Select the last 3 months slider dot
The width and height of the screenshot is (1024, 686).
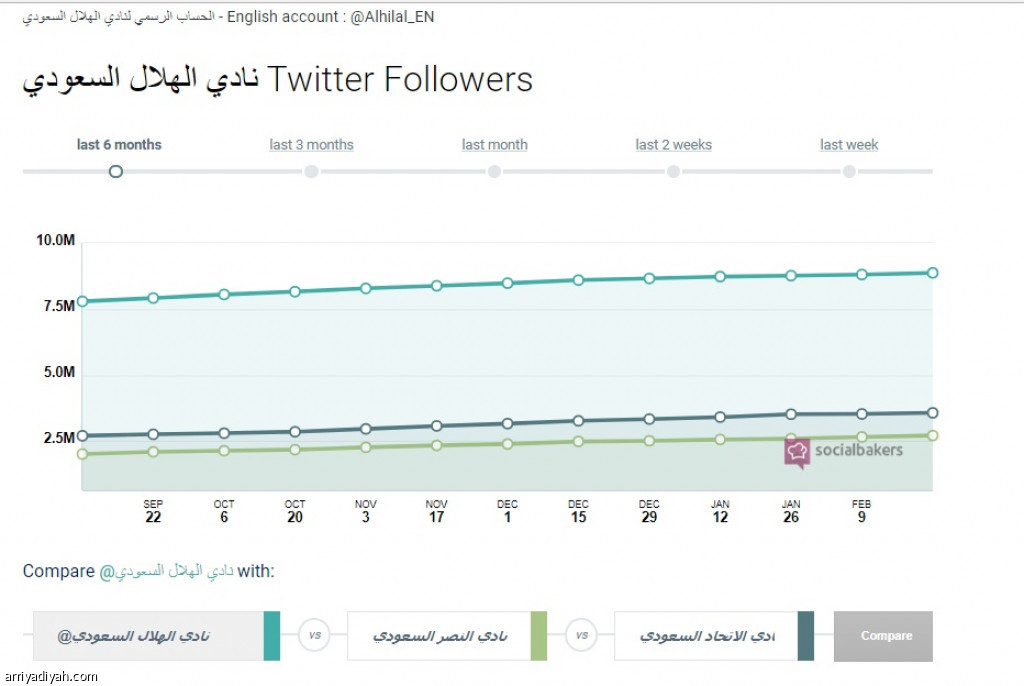point(312,171)
